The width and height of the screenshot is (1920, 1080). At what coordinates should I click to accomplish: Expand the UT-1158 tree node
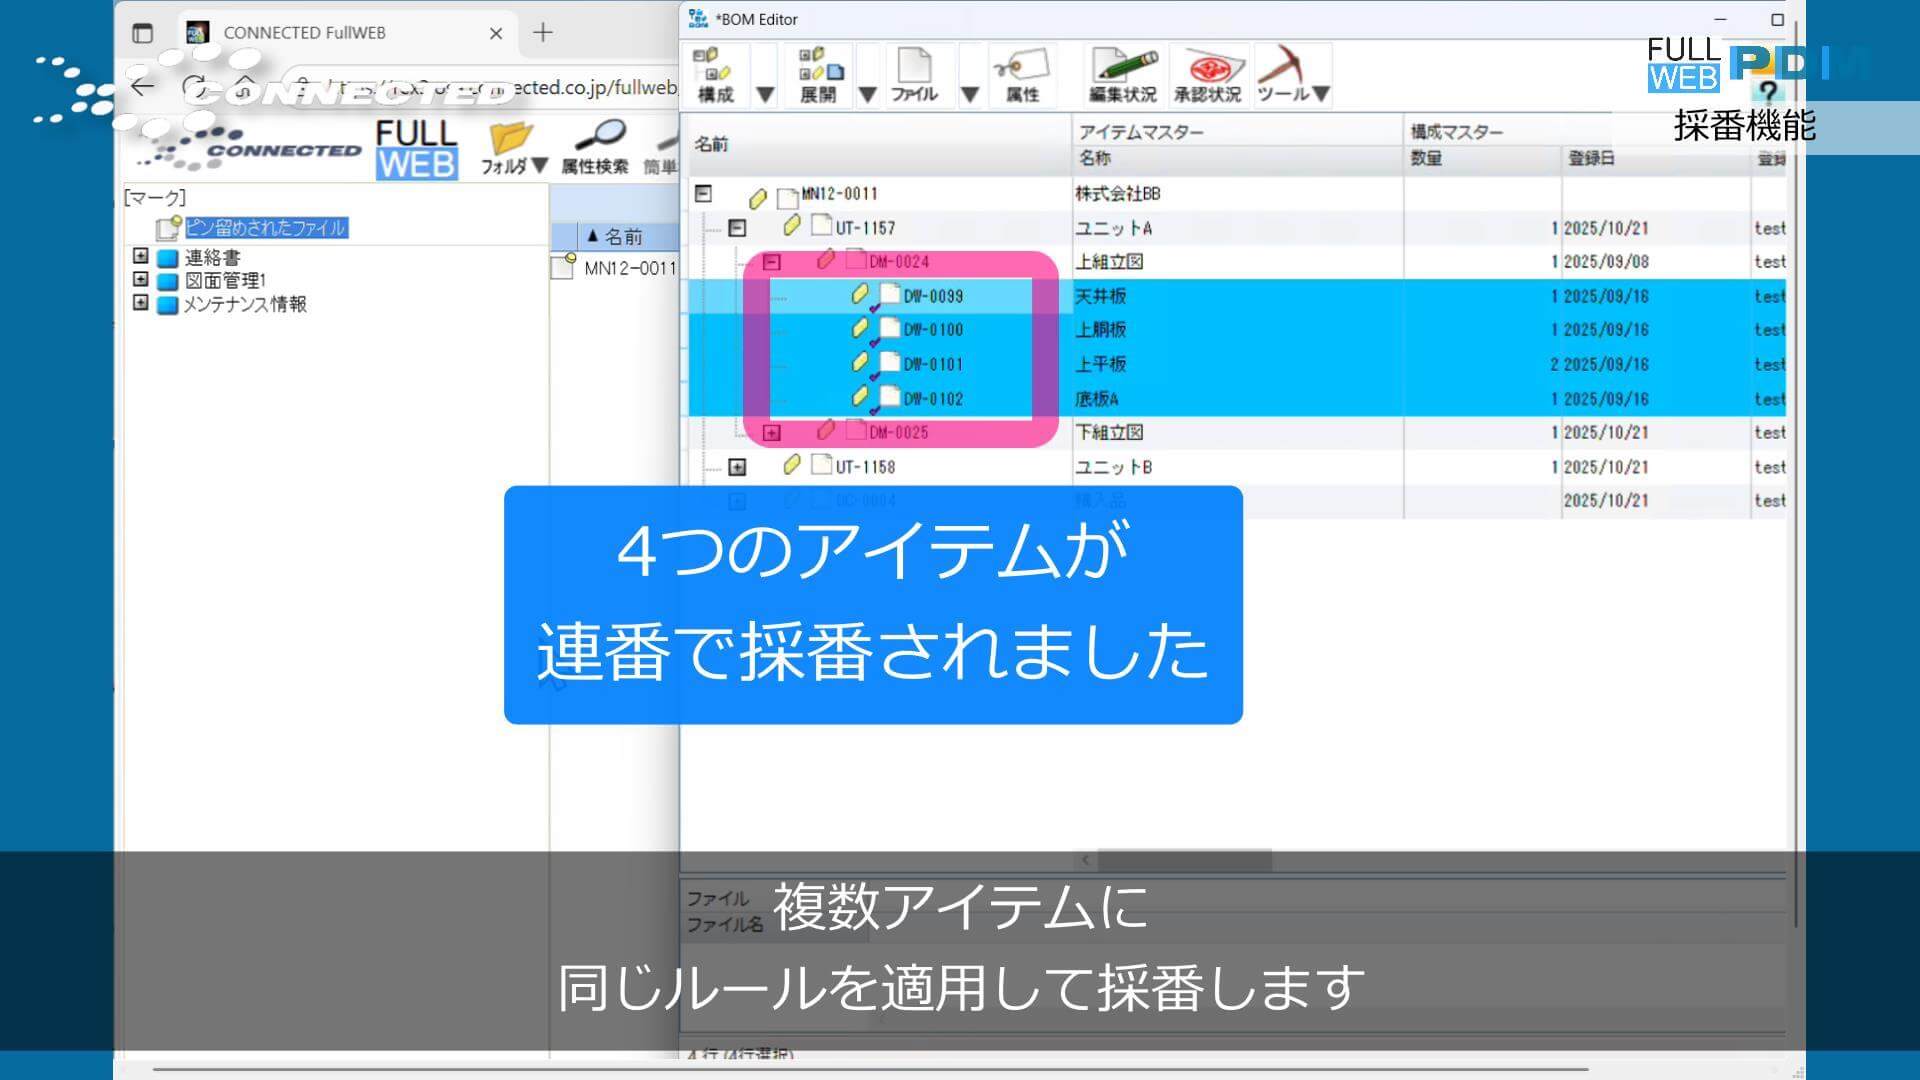[737, 467]
